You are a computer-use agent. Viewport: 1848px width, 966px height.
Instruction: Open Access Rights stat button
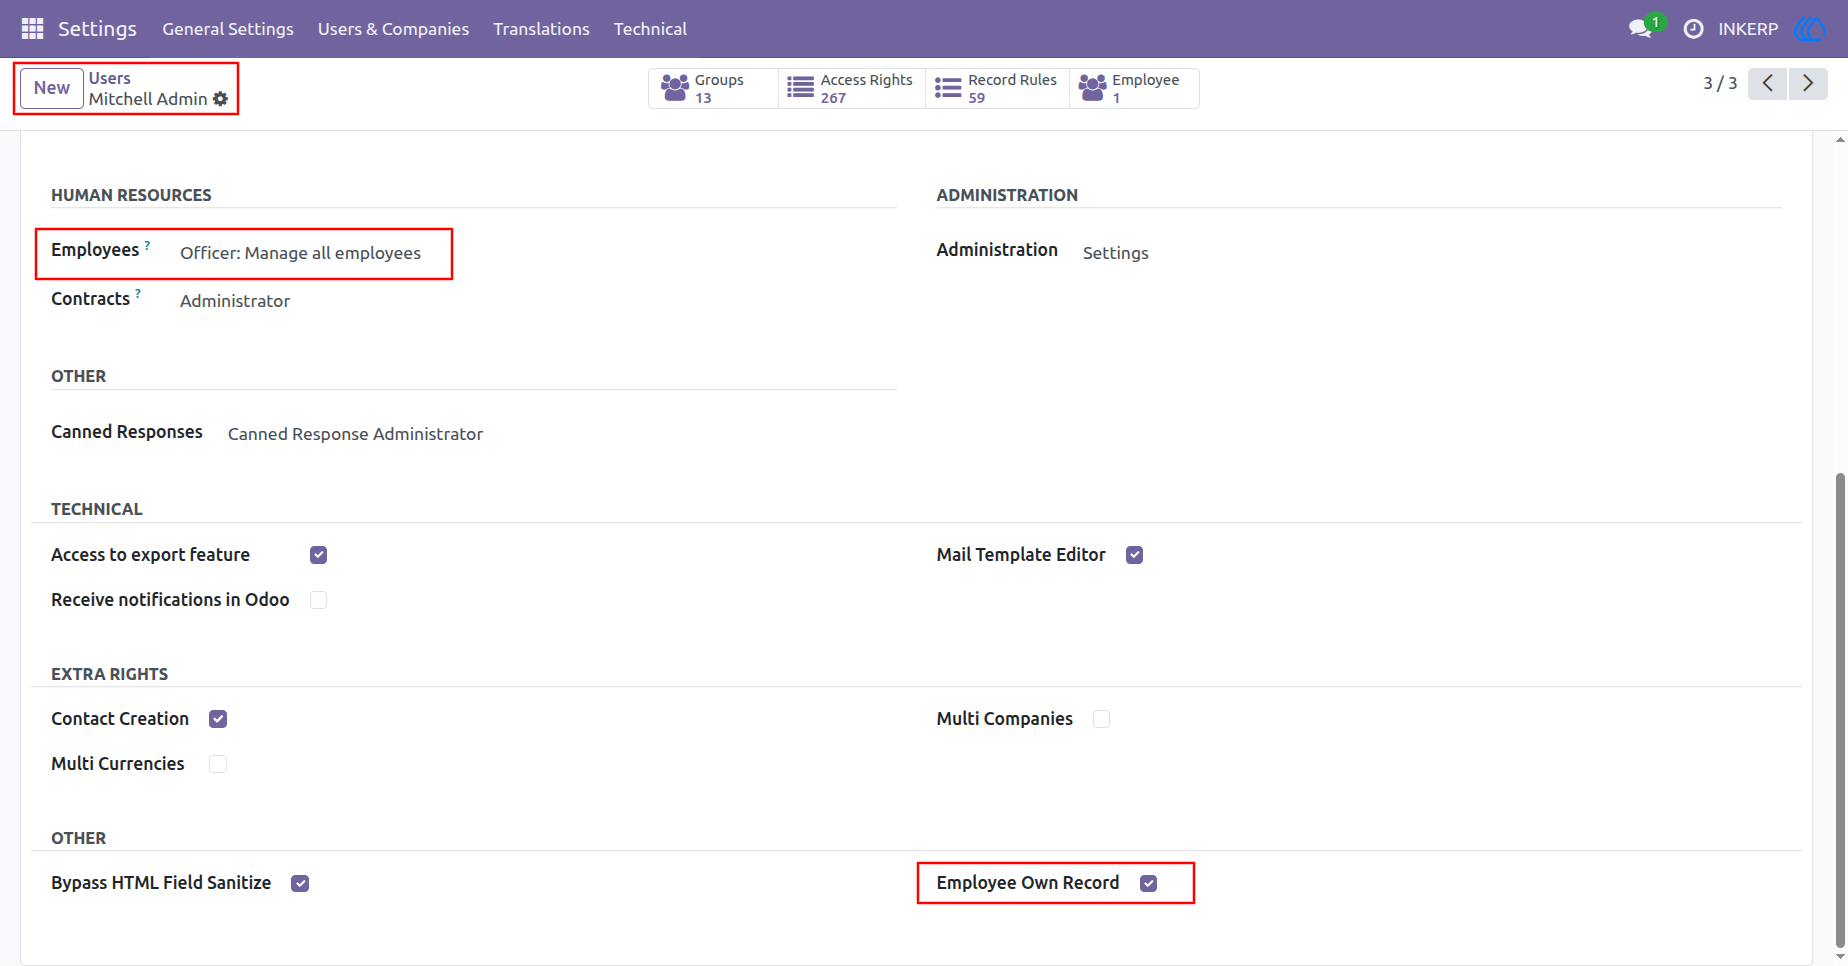click(x=851, y=88)
